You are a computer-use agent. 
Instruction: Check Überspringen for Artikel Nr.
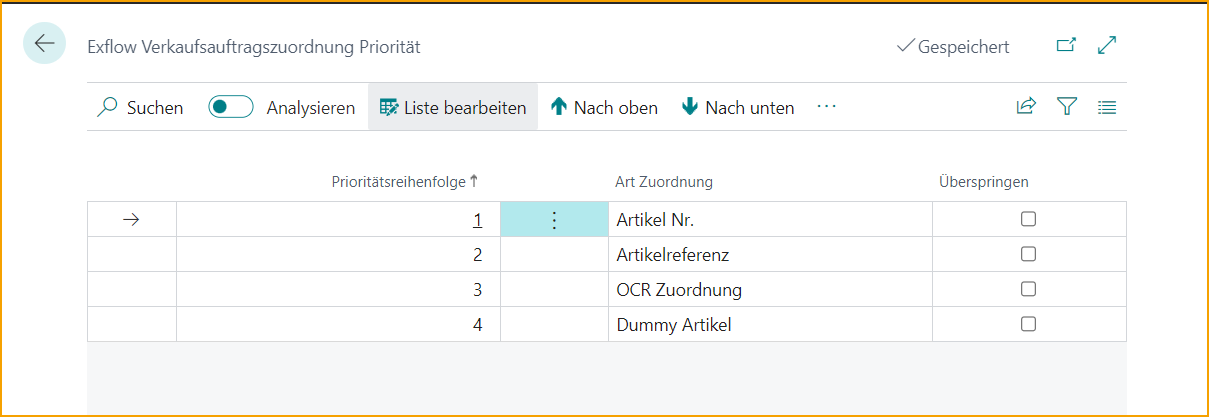pos(1028,220)
